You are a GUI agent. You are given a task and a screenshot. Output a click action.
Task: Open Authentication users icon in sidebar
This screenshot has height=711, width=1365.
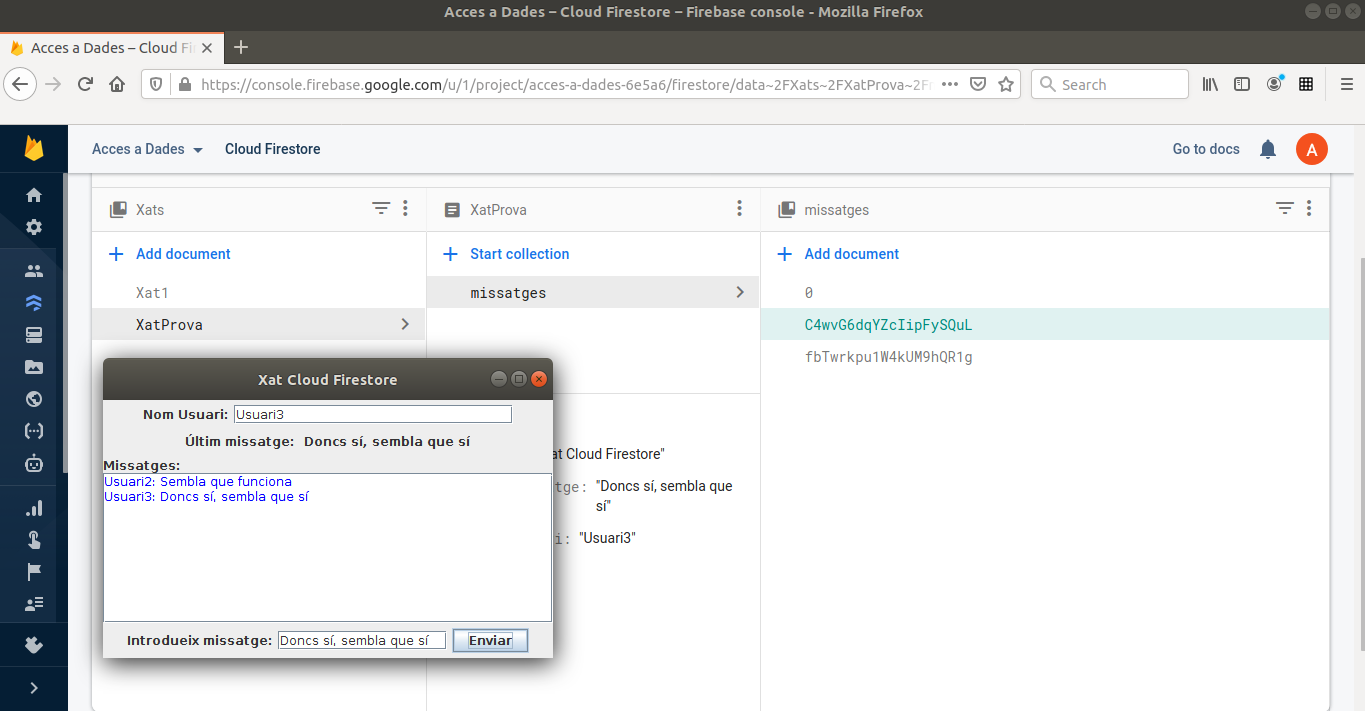(x=34, y=271)
